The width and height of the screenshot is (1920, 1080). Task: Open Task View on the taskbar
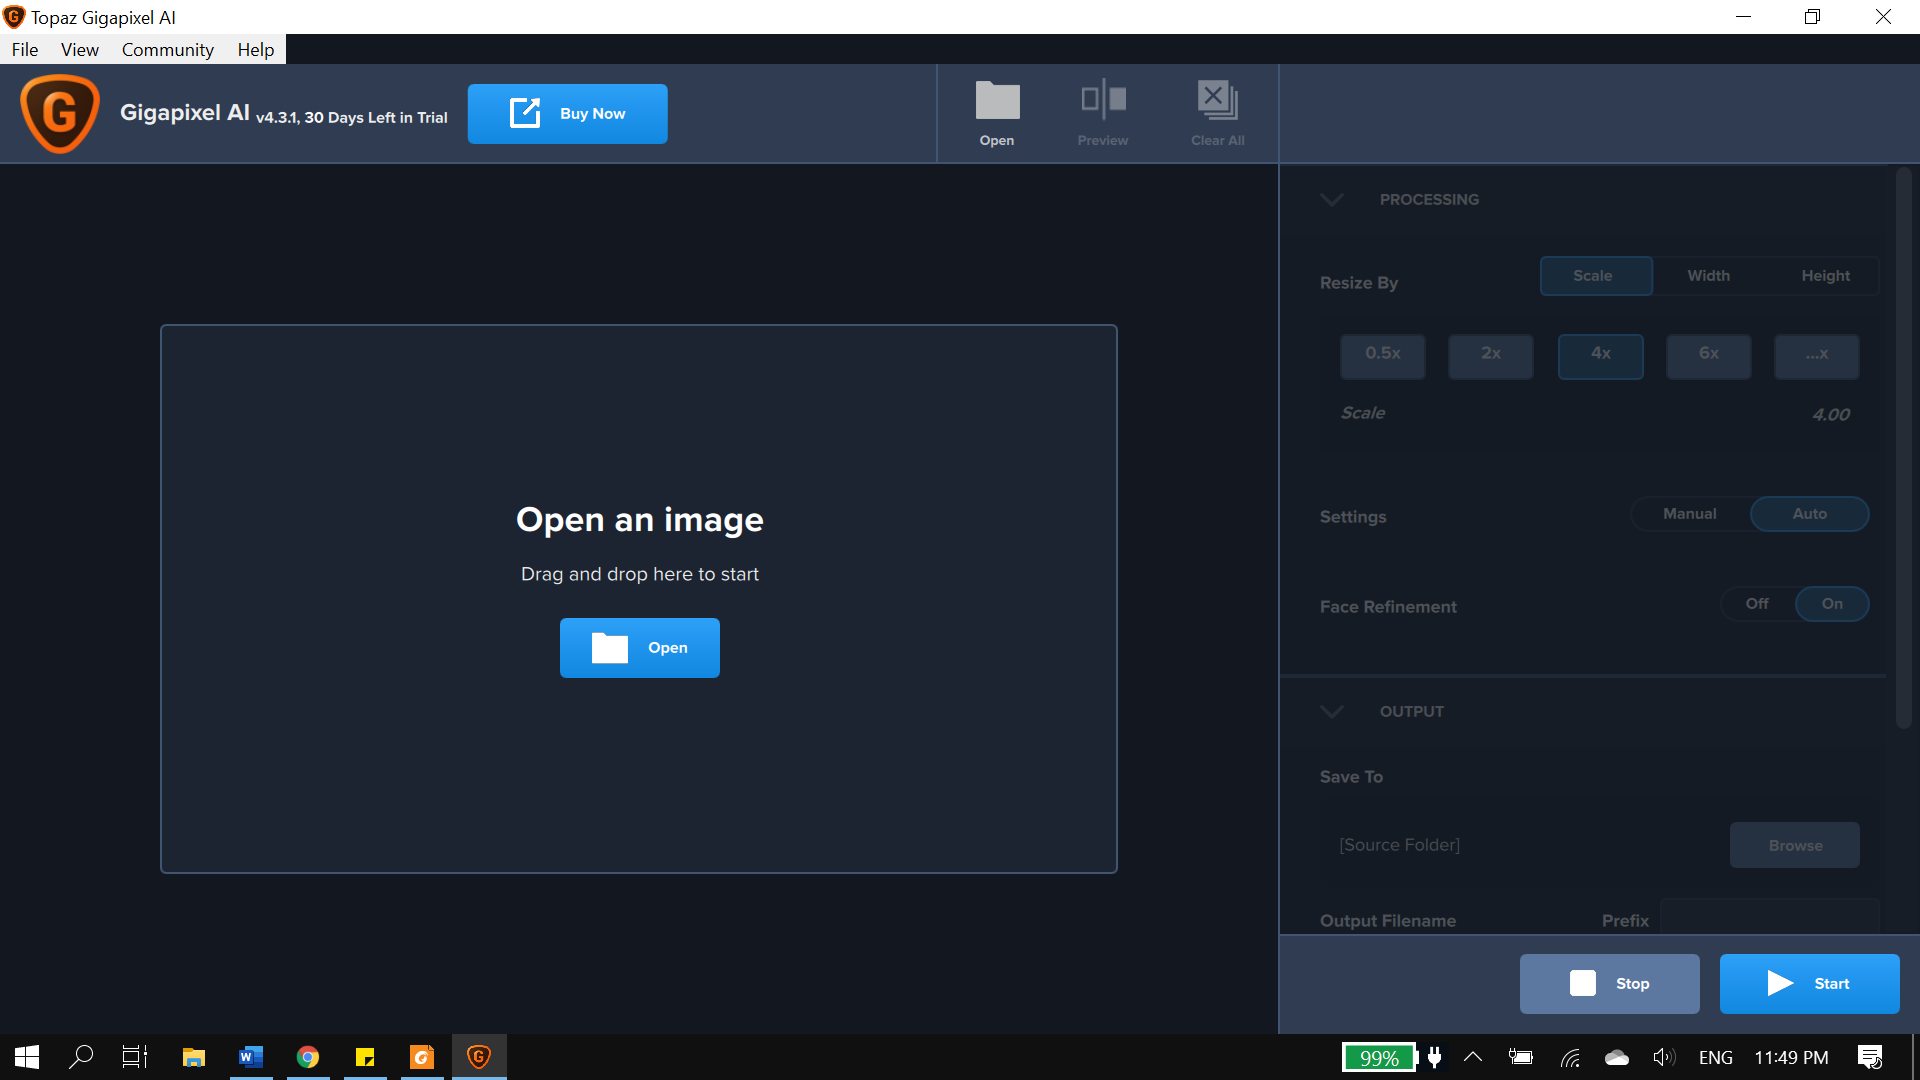135,1057
